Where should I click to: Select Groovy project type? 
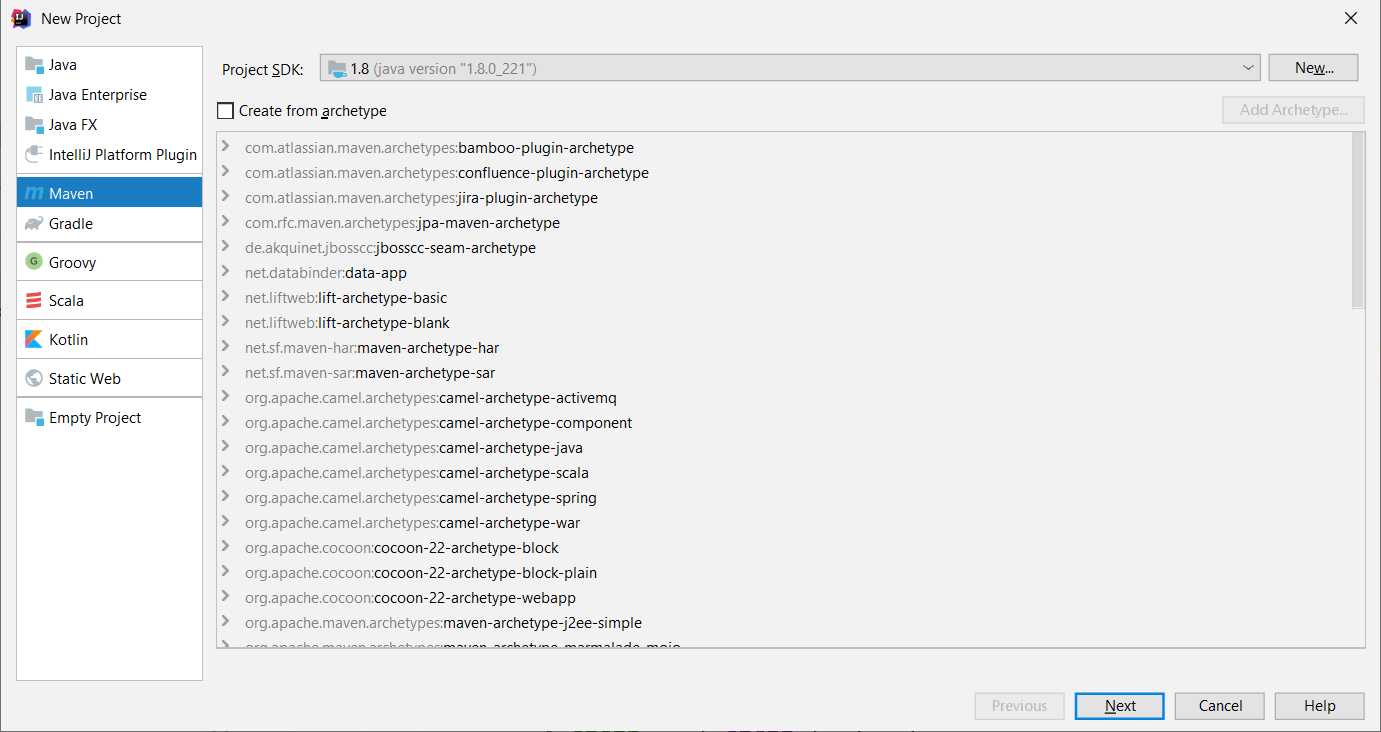click(x=109, y=263)
